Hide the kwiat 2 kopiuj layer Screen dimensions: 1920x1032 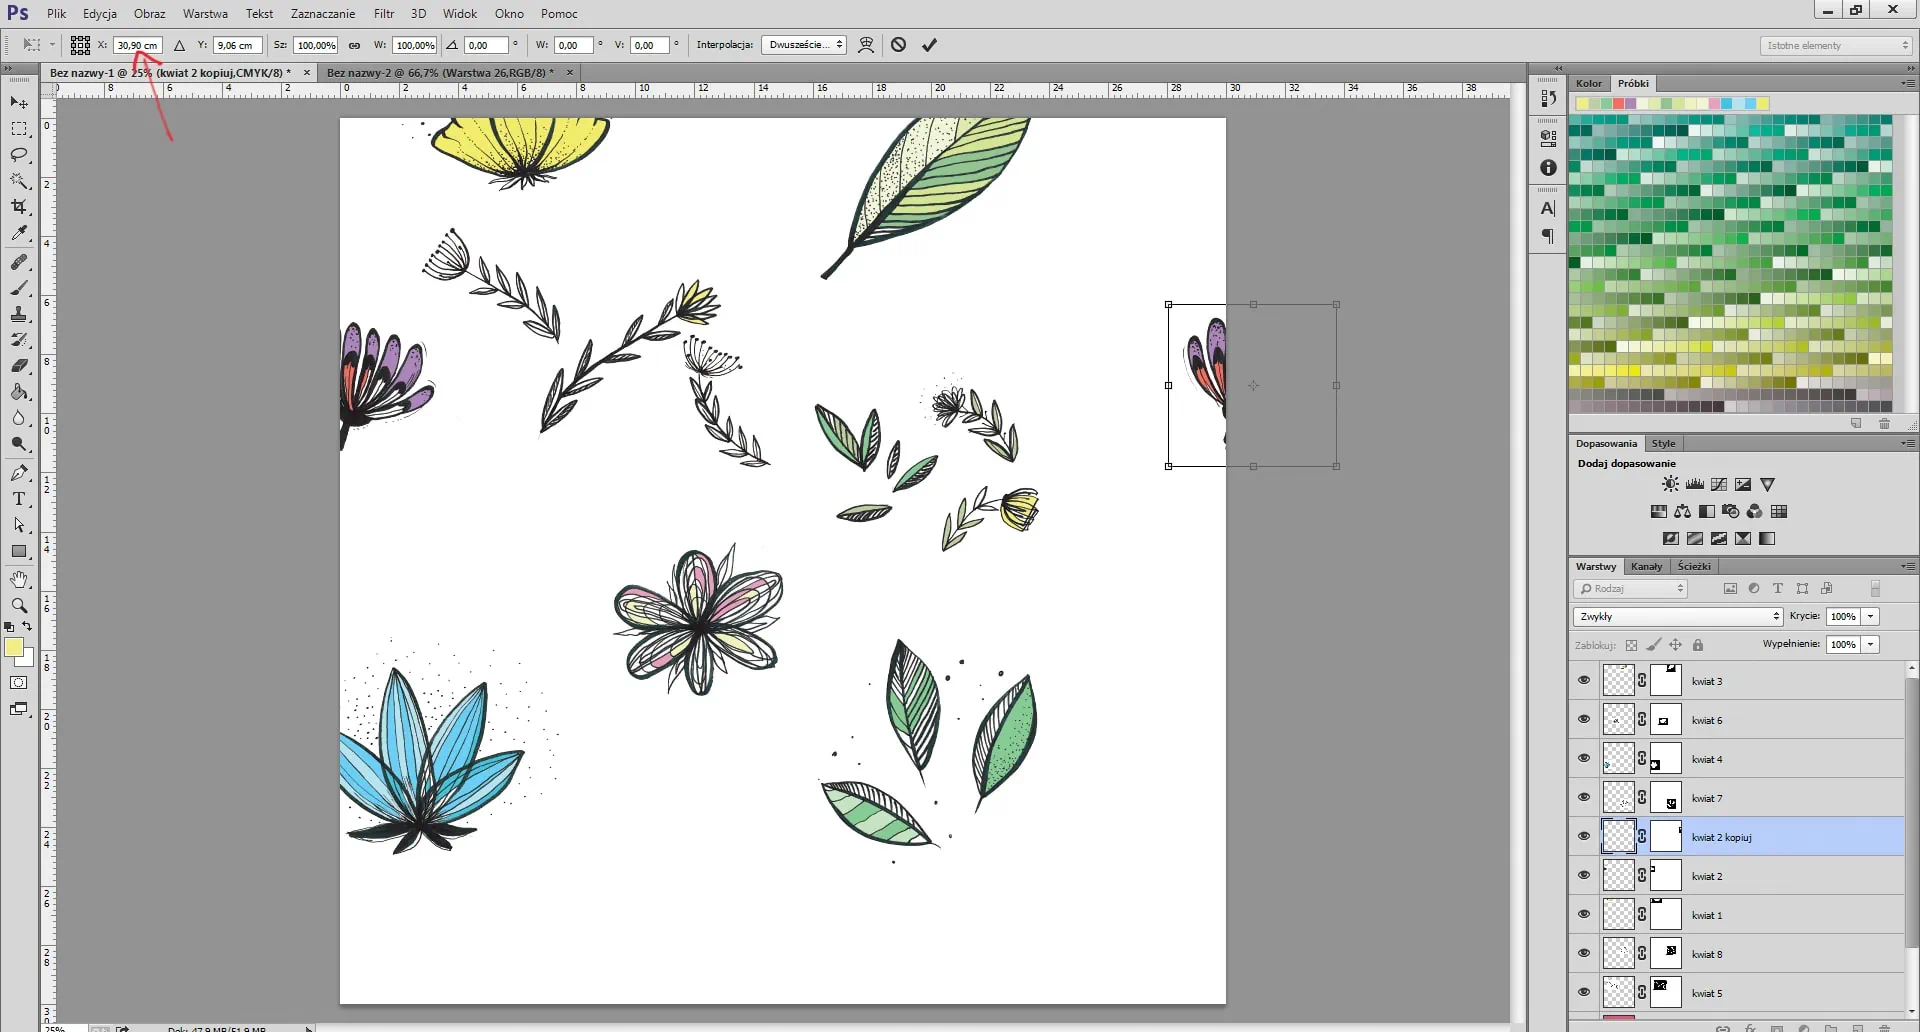(1584, 837)
